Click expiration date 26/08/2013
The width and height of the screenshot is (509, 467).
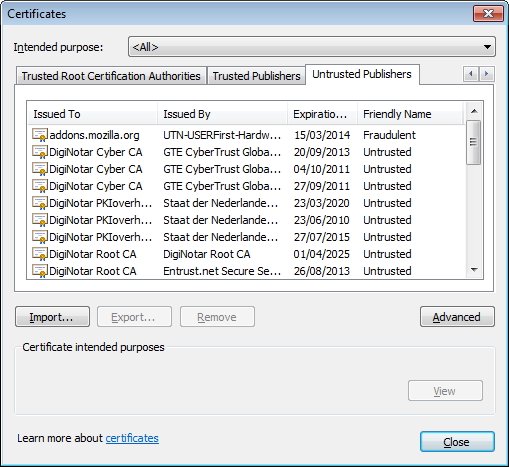(x=322, y=271)
